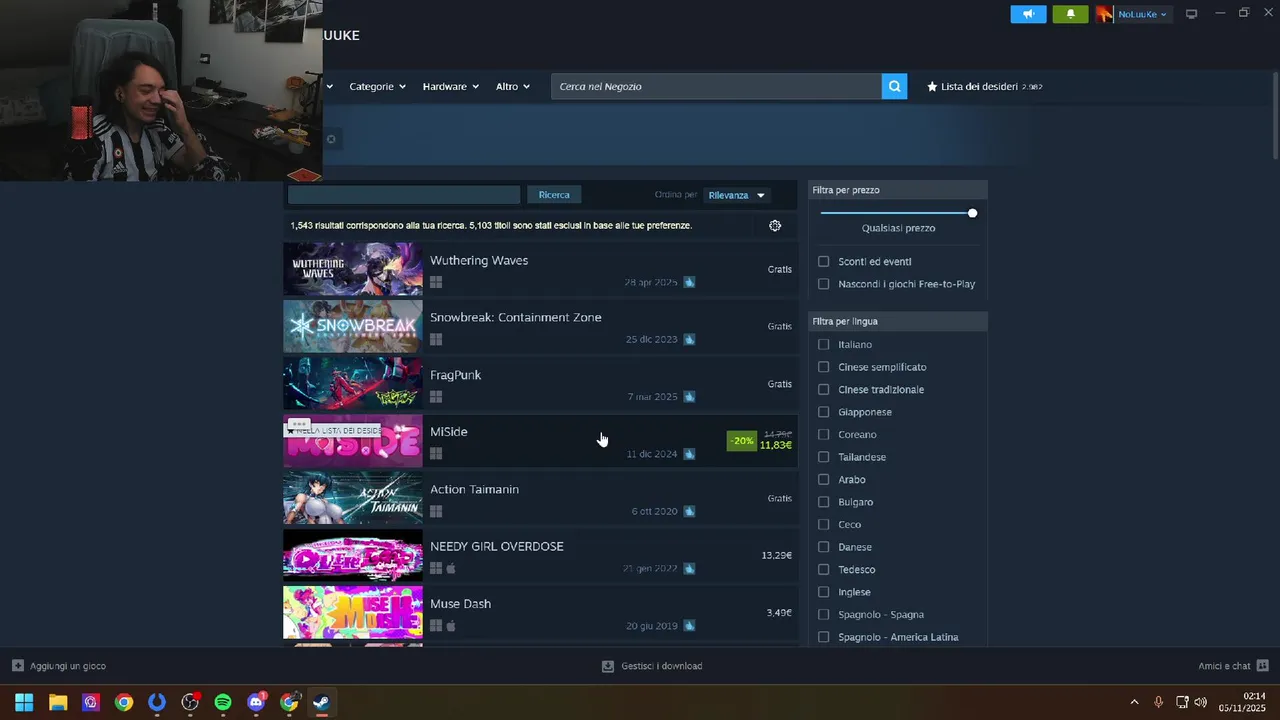Open Lista dei desideri
The width and height of the screenshot is (1280, 720).
(x=985, y=86)
